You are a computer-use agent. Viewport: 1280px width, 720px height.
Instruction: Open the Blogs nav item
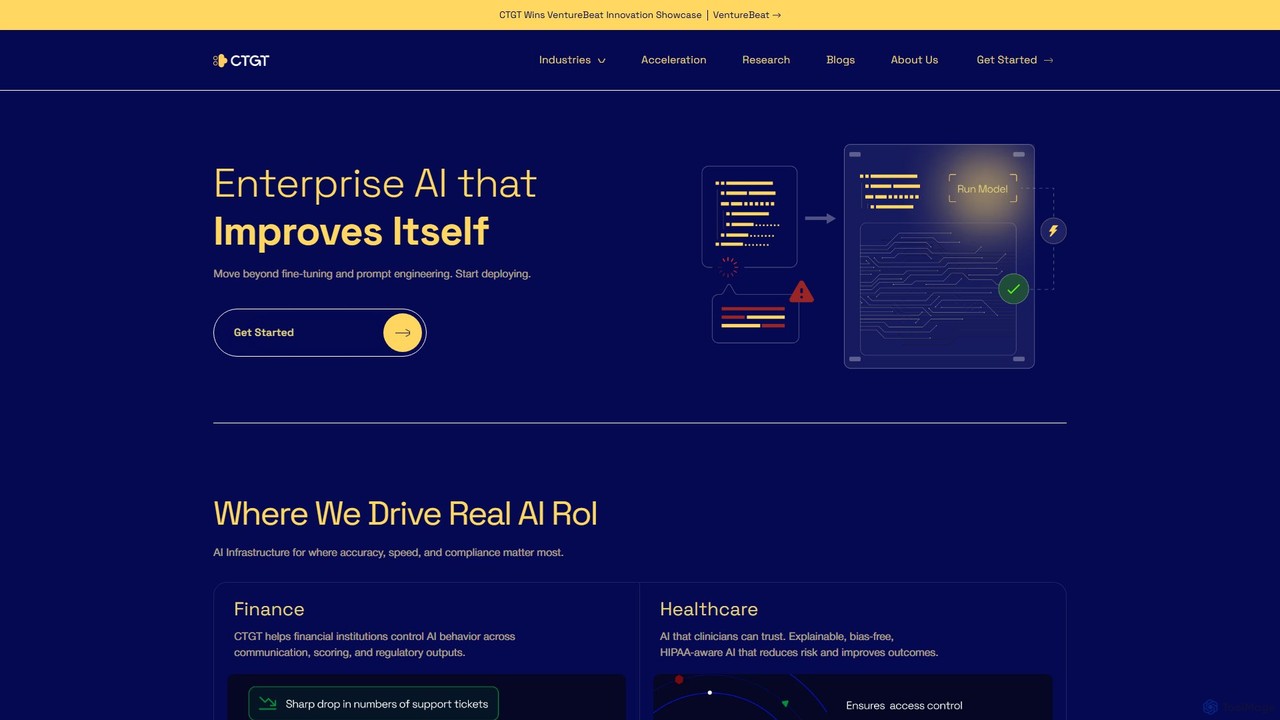coord(840,60)
